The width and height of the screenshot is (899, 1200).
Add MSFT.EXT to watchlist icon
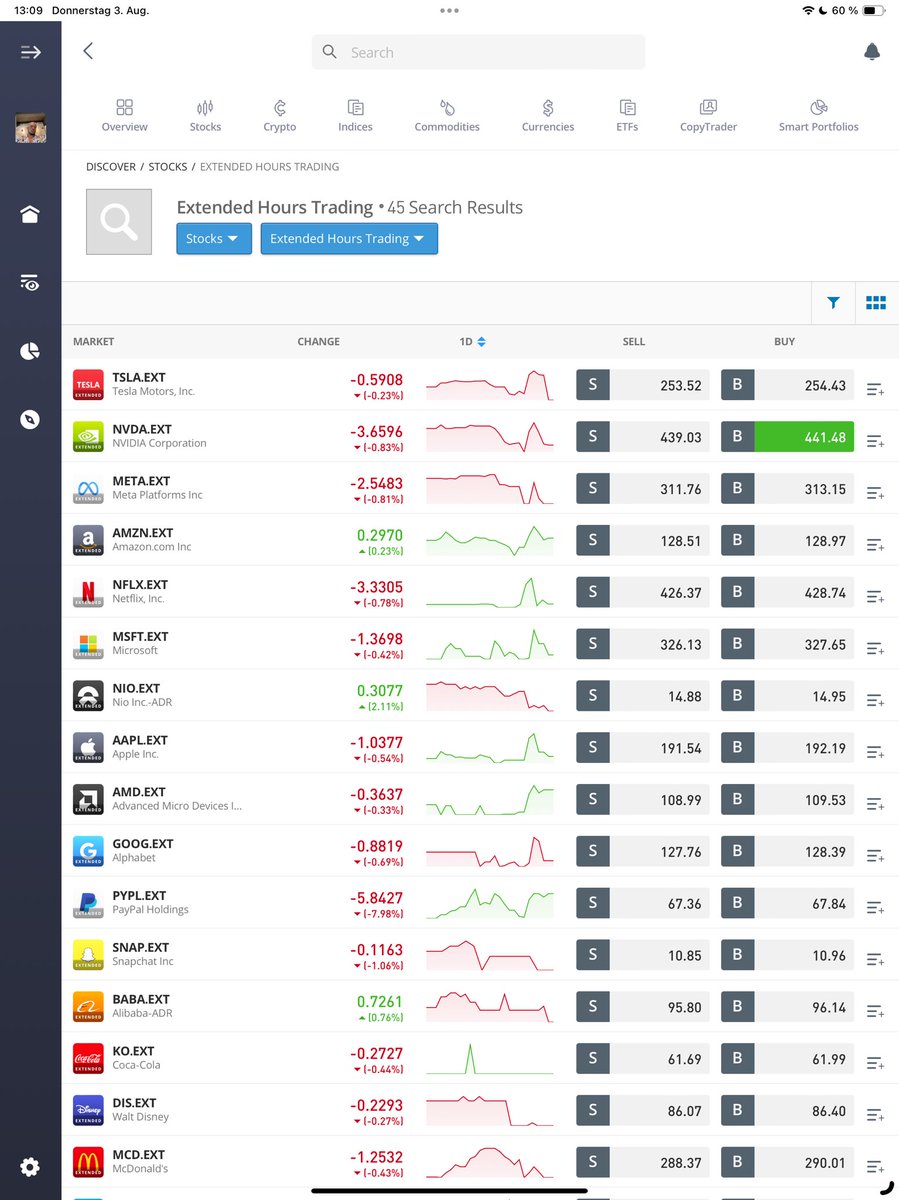click(x=875, y=649)
